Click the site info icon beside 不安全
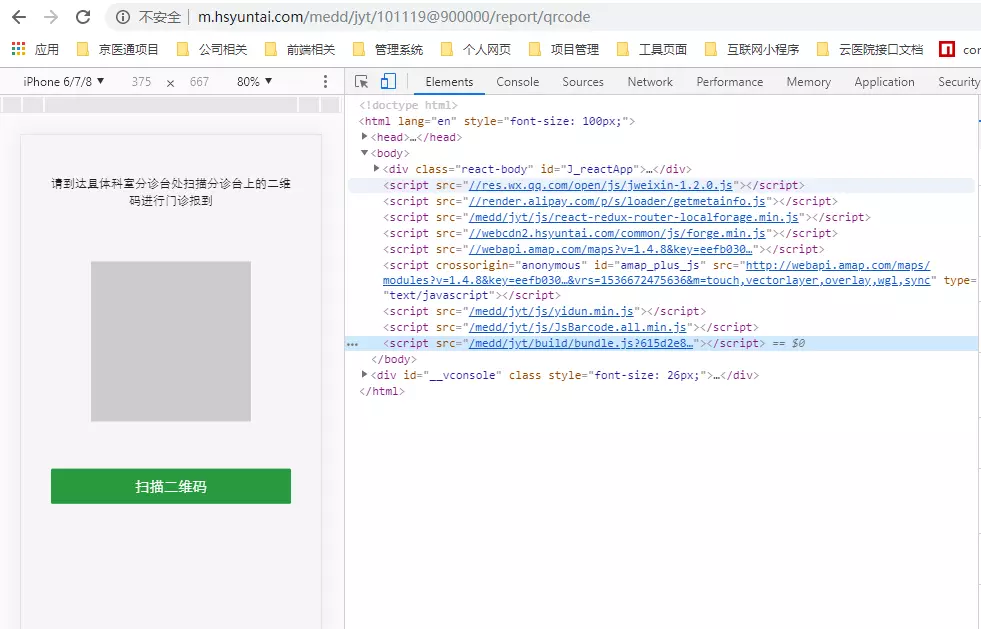This screenshot has height=629, width=981. (x=123, y=17)
